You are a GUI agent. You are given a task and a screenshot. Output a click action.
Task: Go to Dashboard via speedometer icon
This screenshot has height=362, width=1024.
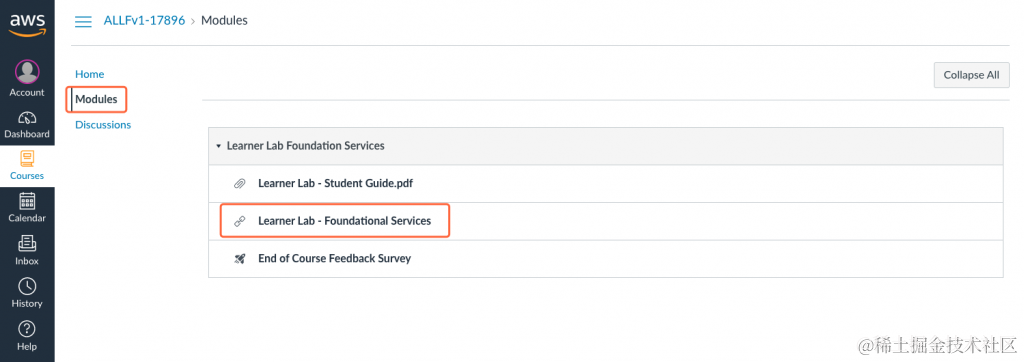[x=27, y=118]
